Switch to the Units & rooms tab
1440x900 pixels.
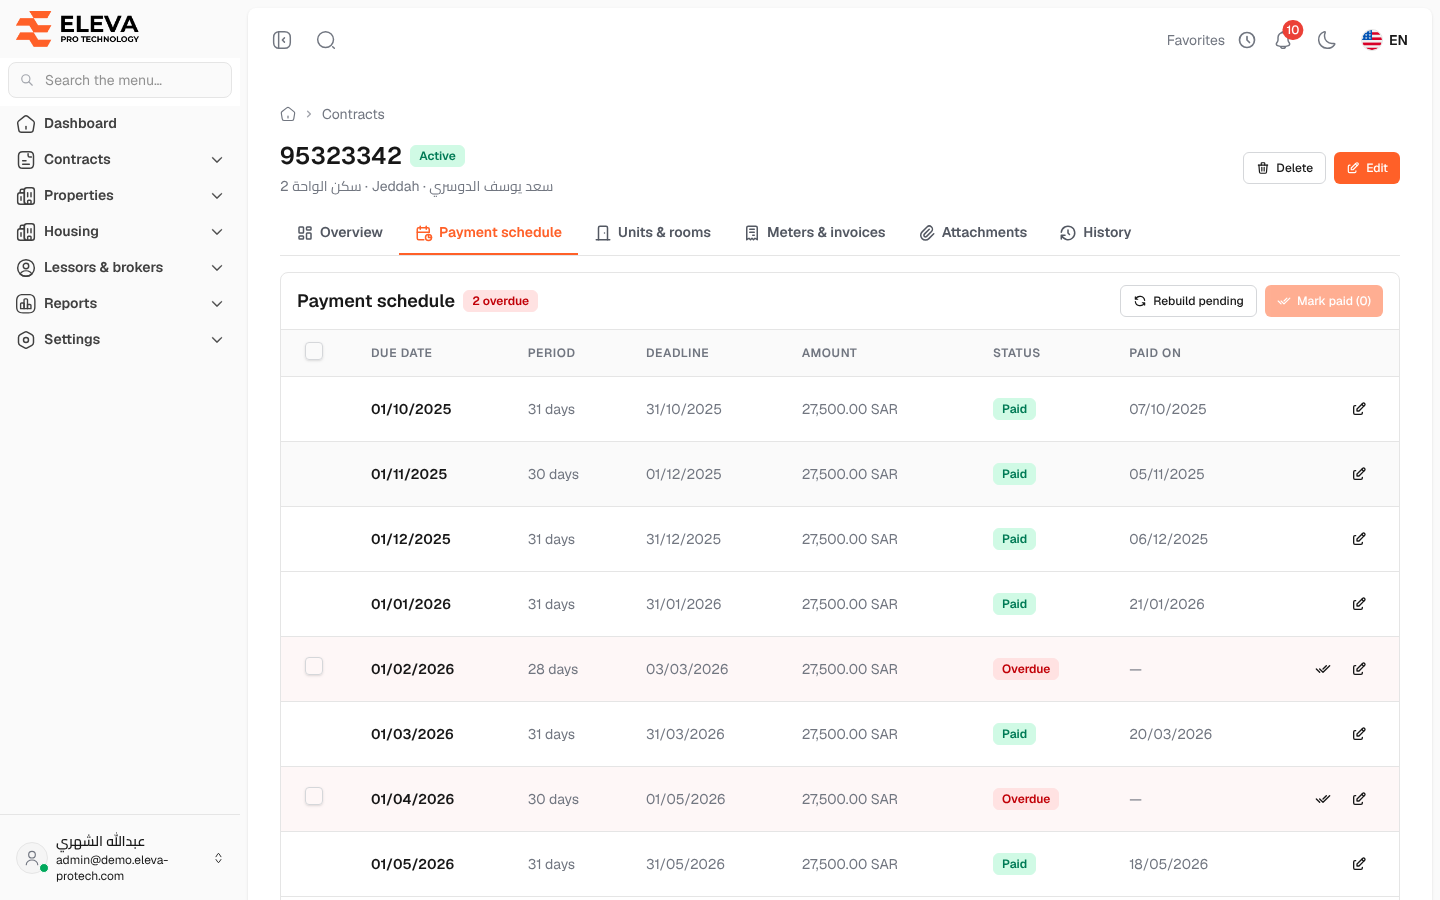point(653,232)
